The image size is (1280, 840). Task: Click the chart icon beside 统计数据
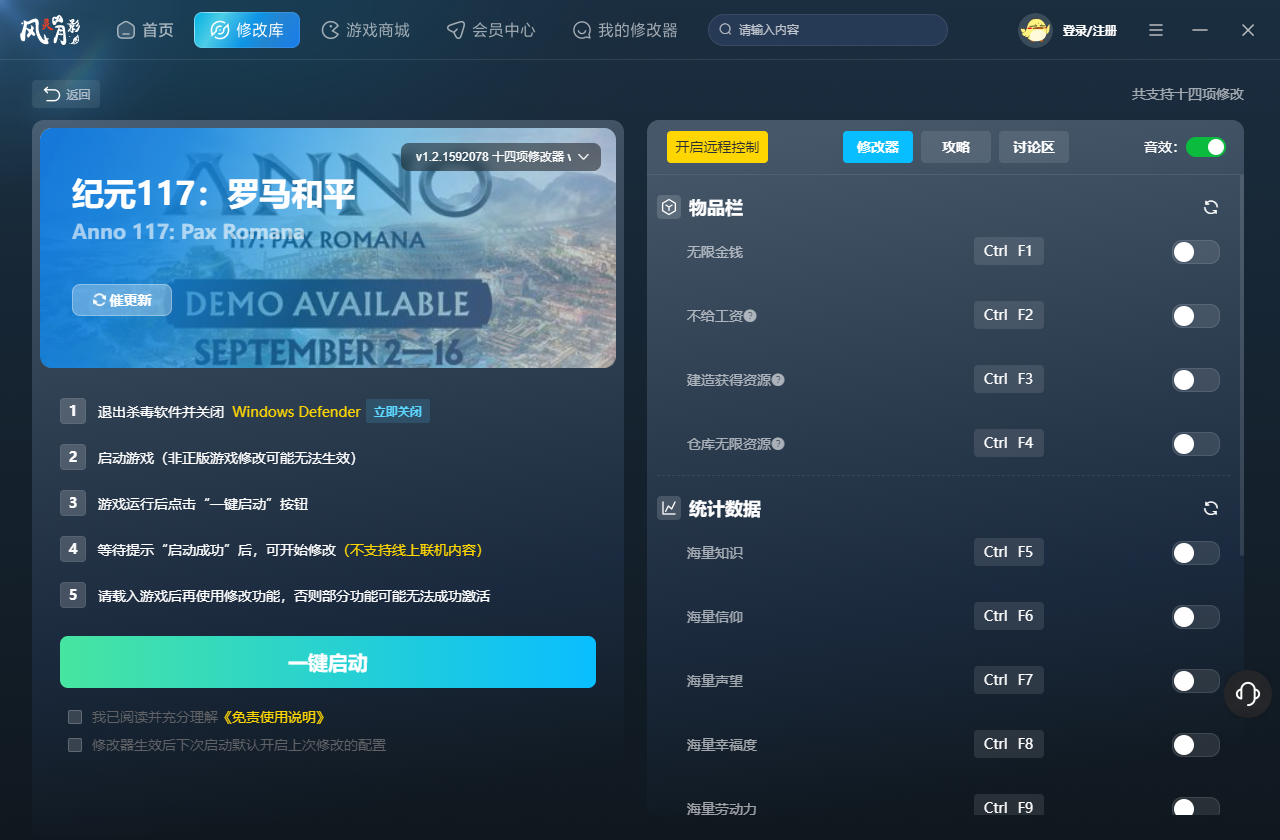tap(668, 508)
